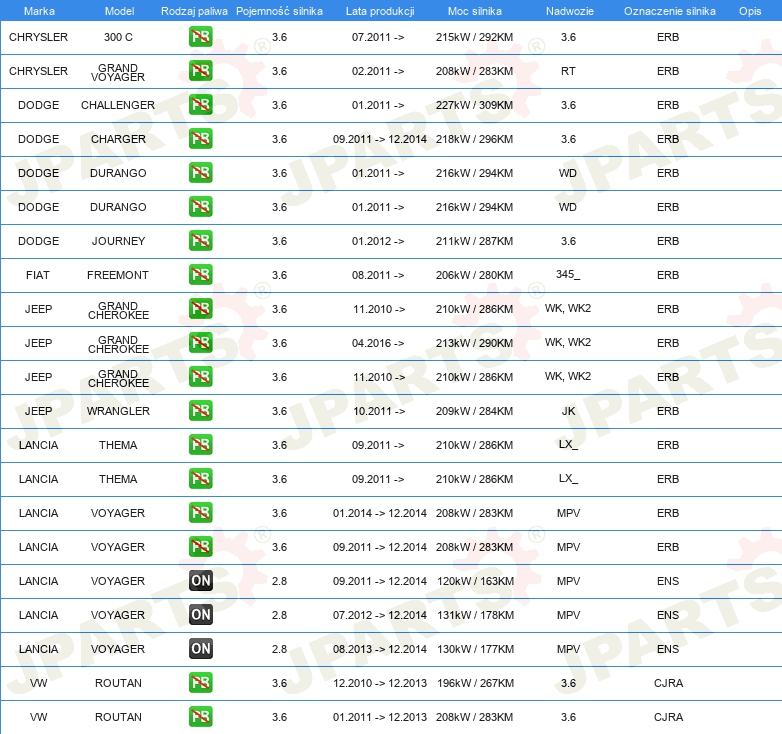
Task: Click the ON icon in 131kW Voyager row
Action: (x=200, y=615)
